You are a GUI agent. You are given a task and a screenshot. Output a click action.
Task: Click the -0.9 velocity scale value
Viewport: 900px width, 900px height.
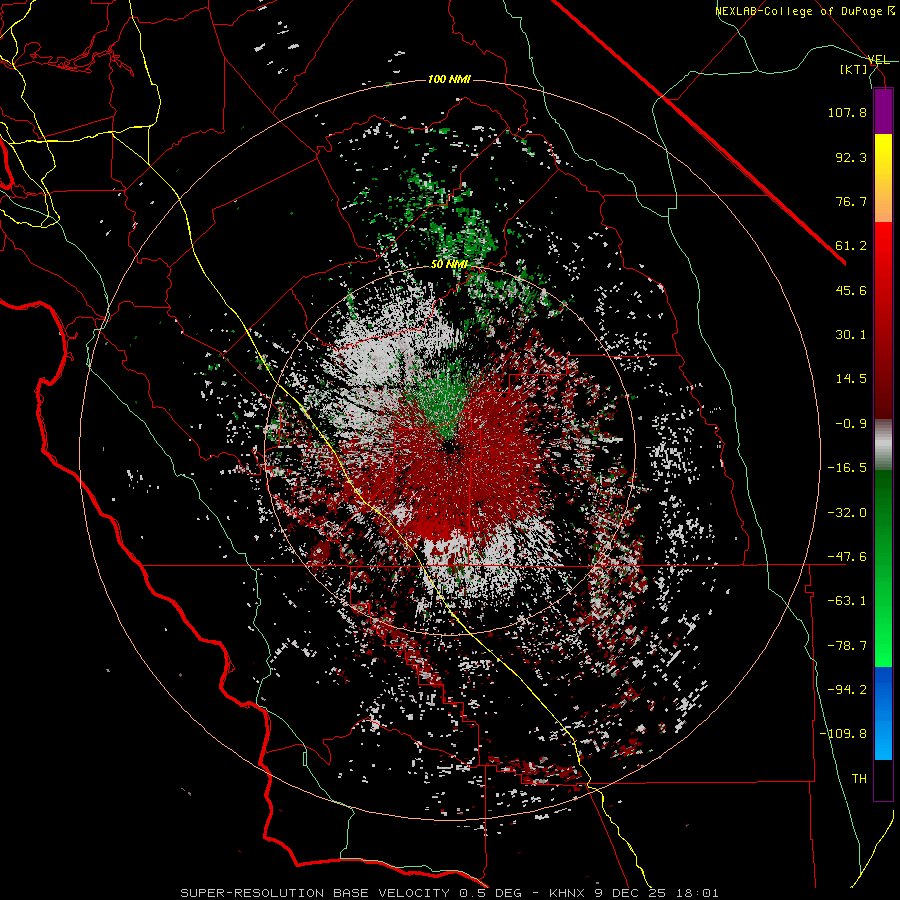[851, 424]
